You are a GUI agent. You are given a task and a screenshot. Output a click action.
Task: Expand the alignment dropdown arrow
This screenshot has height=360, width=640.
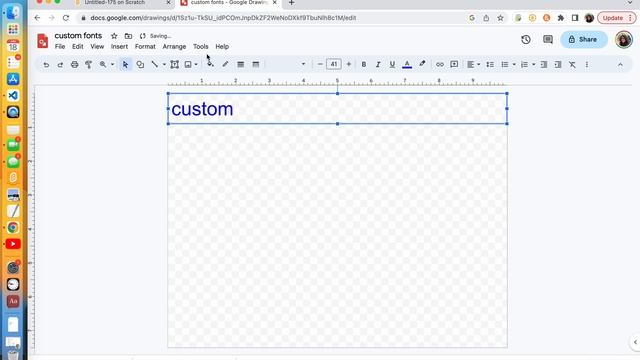click(478, 64)
